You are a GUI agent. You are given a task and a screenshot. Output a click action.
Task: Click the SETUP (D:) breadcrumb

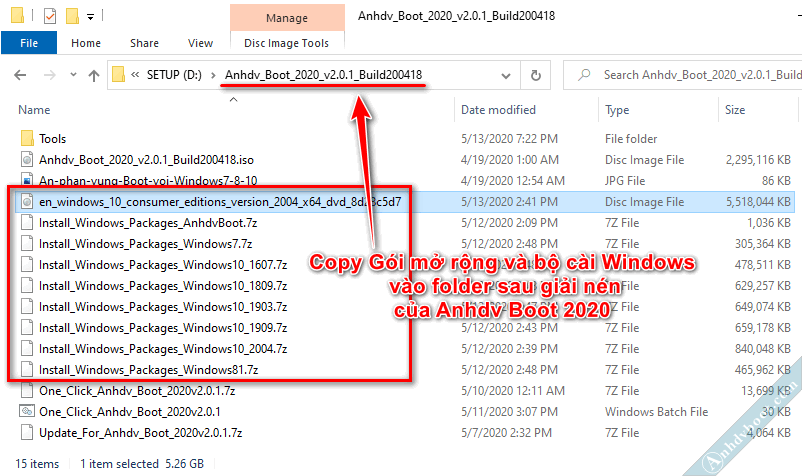point(174,75)
